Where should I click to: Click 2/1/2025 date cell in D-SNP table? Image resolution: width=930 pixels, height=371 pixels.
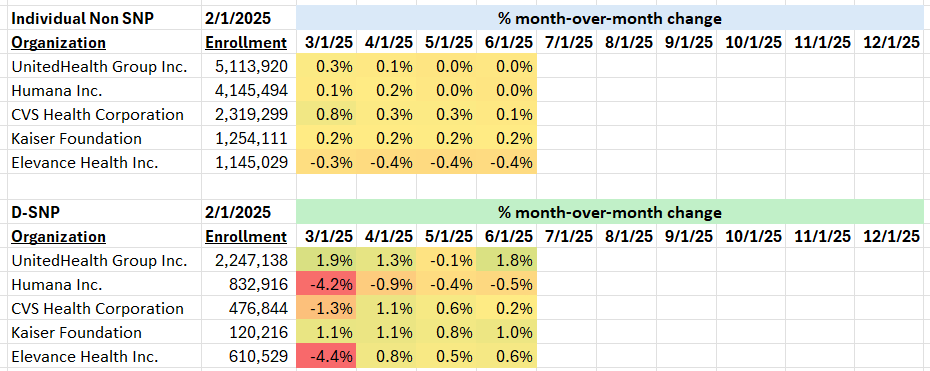[238, 212]
